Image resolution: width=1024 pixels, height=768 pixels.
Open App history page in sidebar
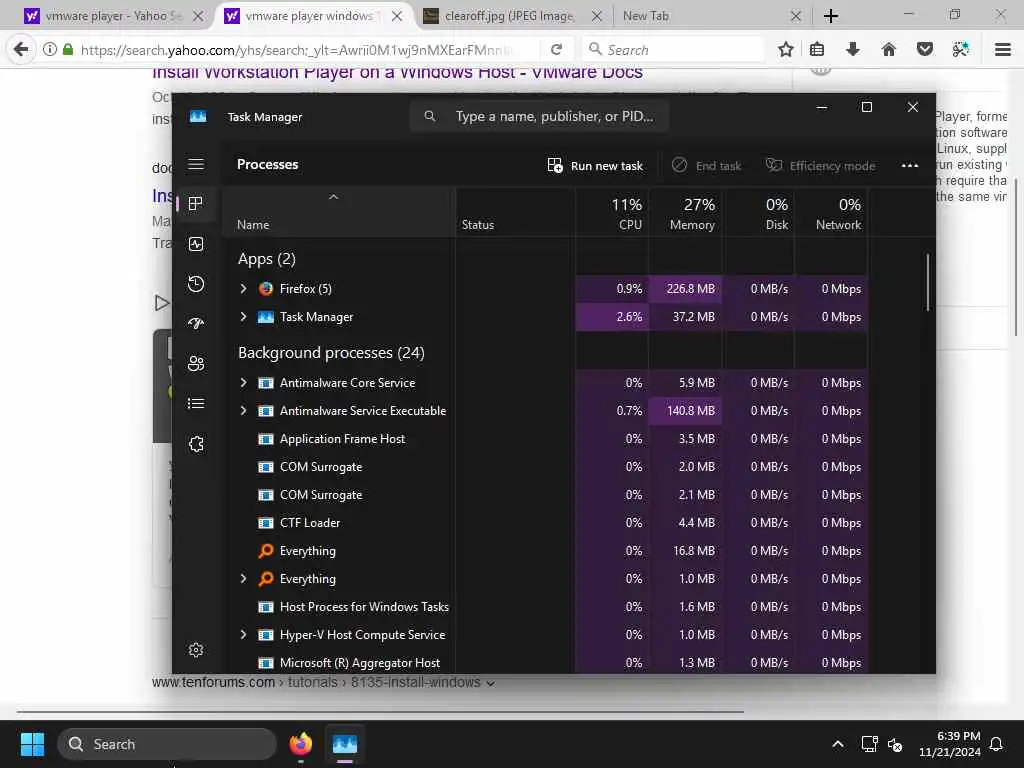(x=196, y=284)
